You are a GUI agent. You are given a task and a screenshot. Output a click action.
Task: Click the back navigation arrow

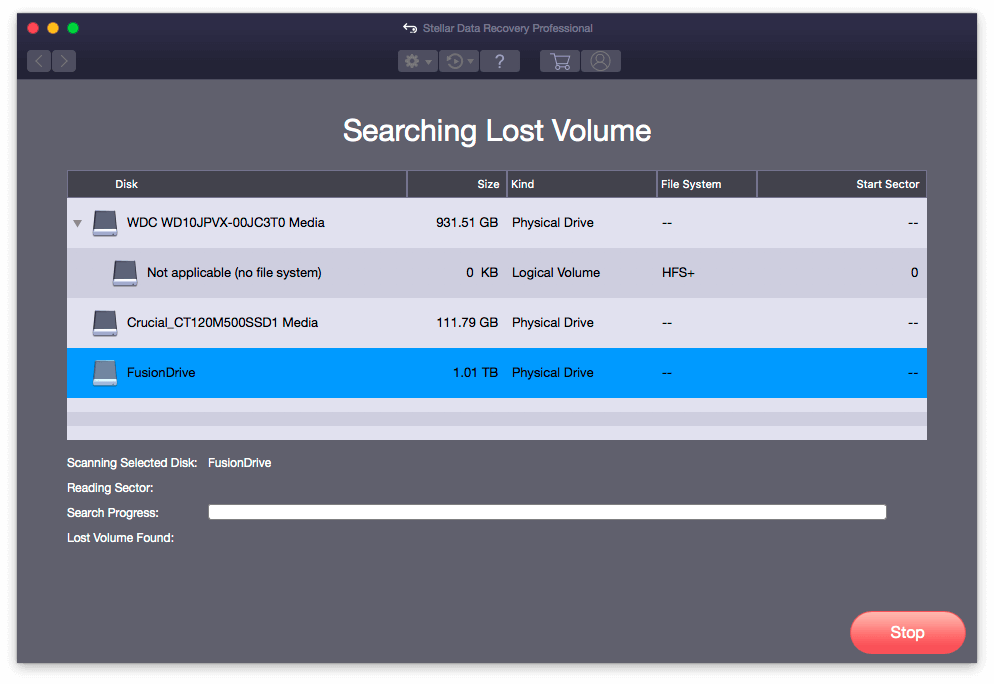tap(39, 61)
